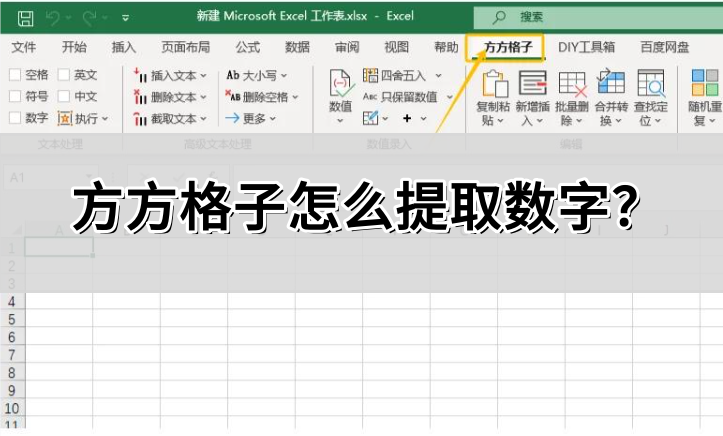Viewport: 723px width, 436px height.
Task: Click the Redo arrow icon
Action: (89, 18)
